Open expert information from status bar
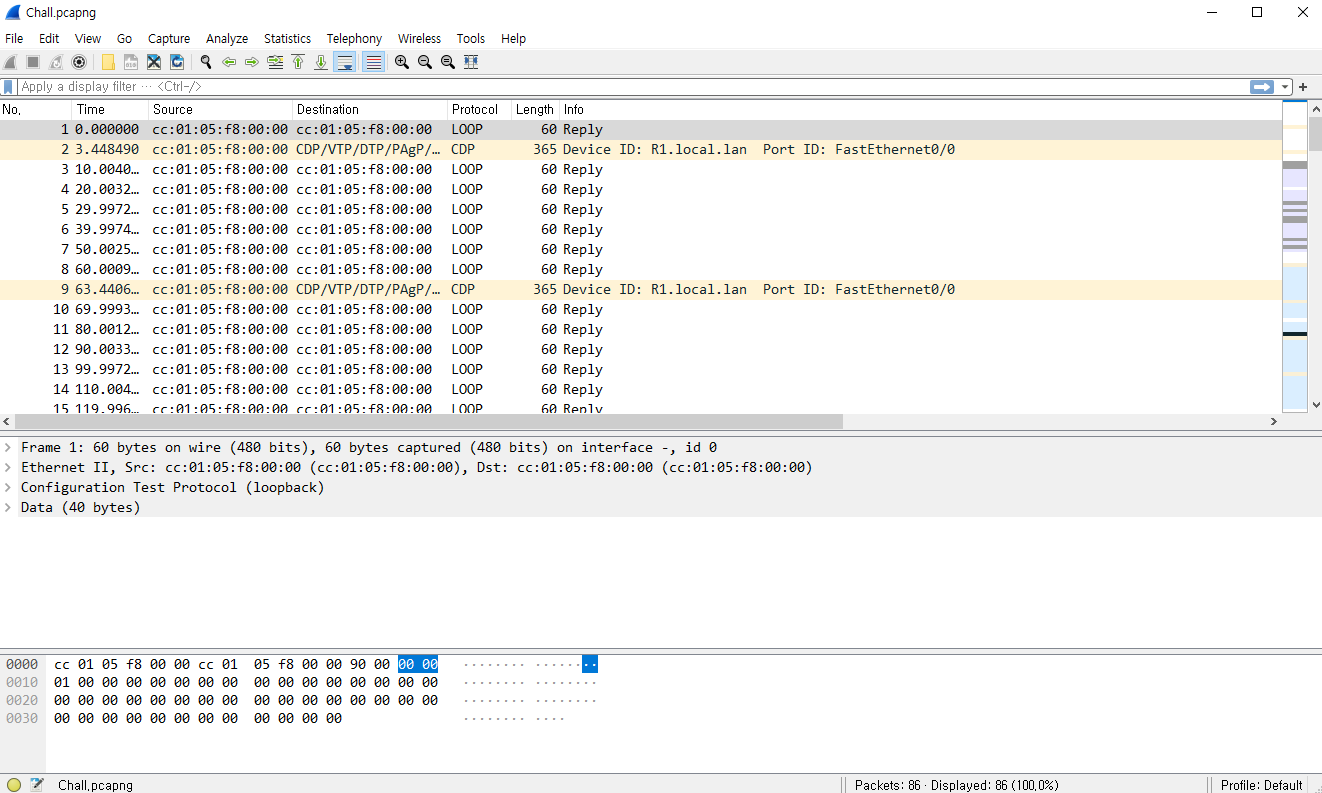1322x793 pixels. pyautogui.click(x=14, y=785)
